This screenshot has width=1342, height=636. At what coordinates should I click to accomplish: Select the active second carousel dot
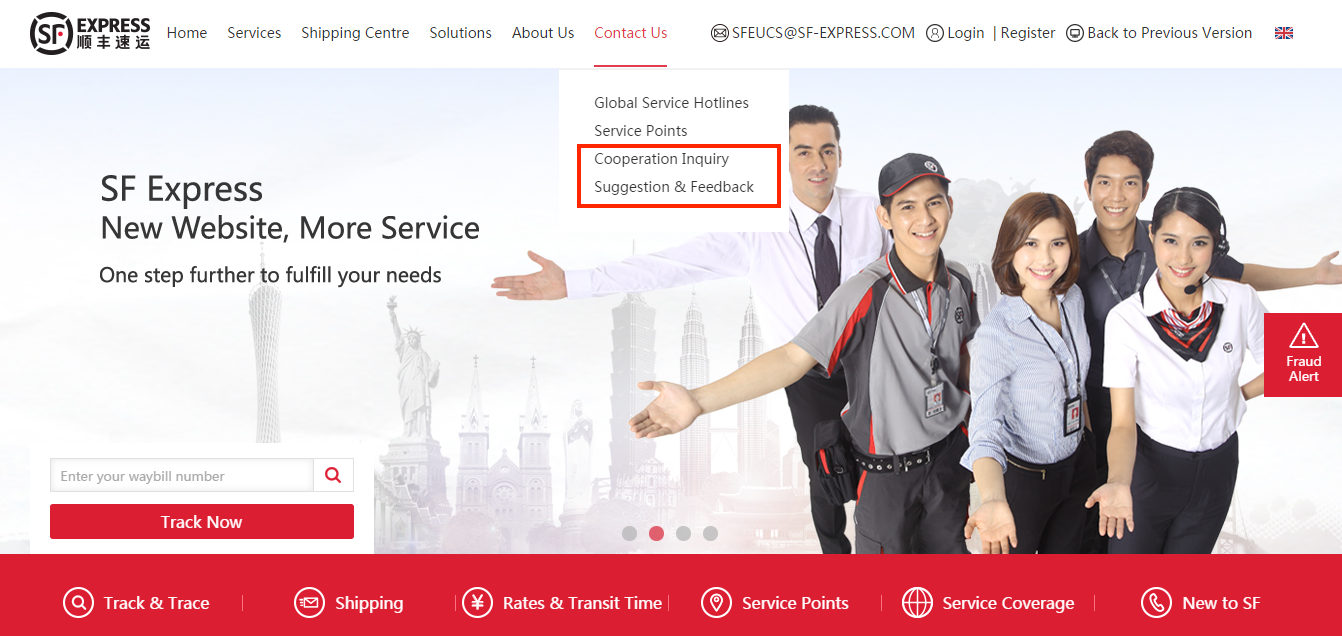tap(656, 533)
